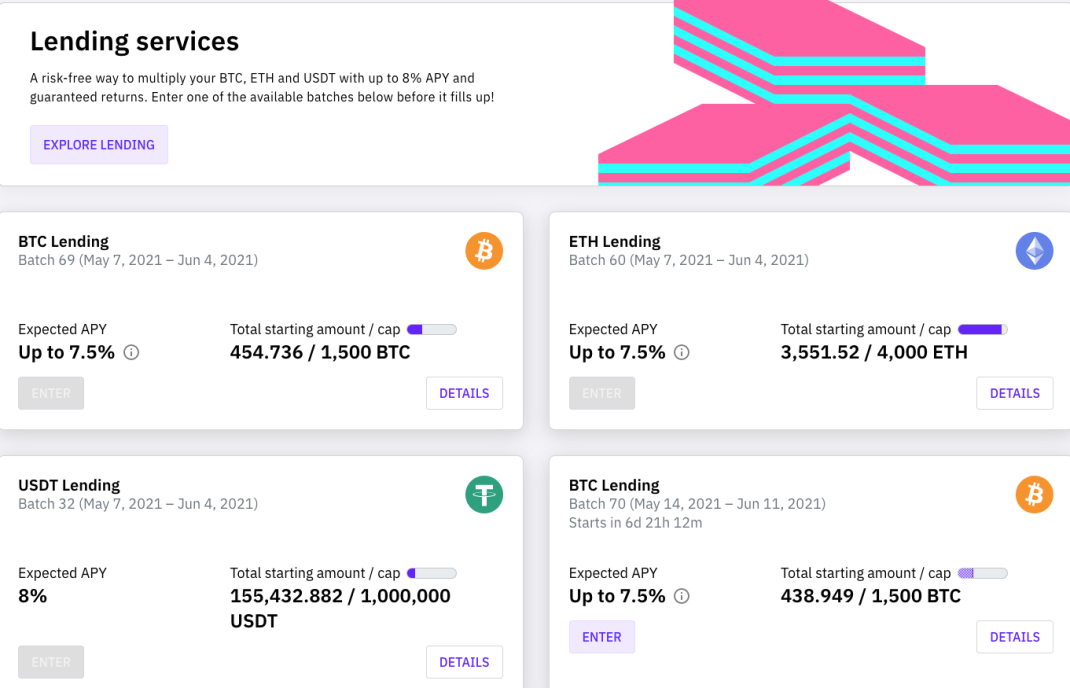The image size is (1070, 688).
Task: Open Explore Lending
Action: (x=99, y=145)
